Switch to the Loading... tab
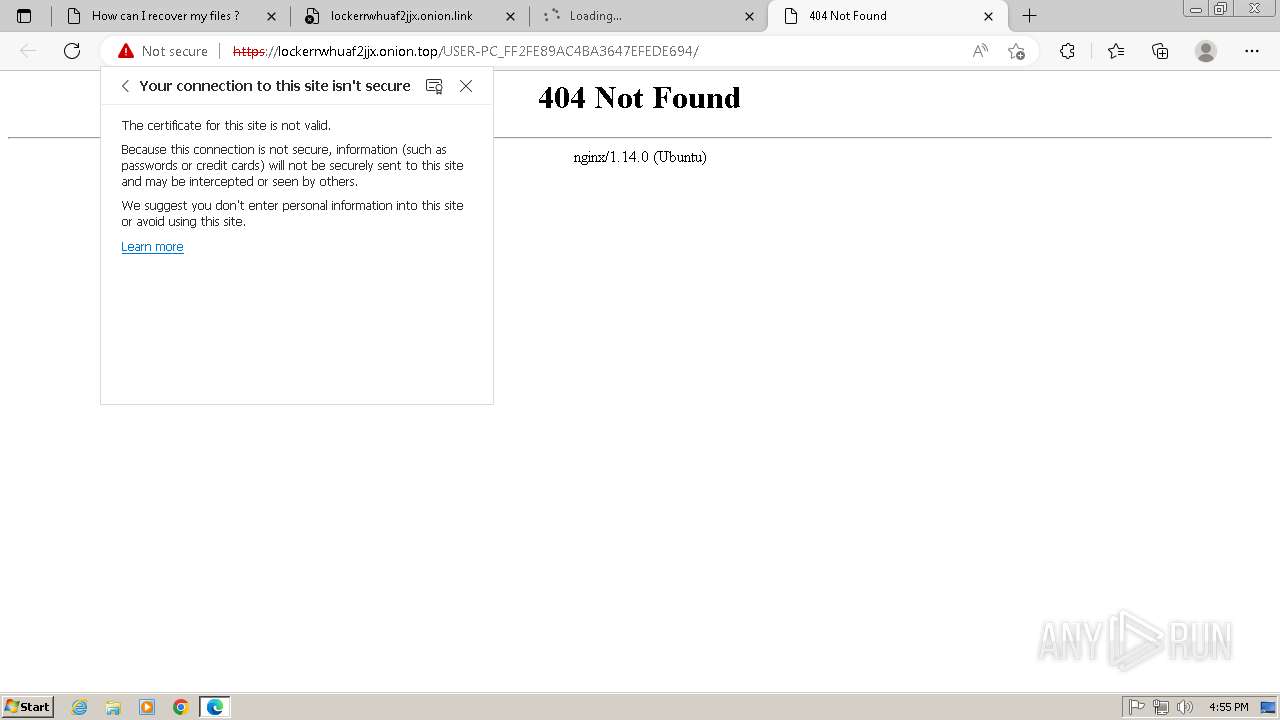 point(648,16)
